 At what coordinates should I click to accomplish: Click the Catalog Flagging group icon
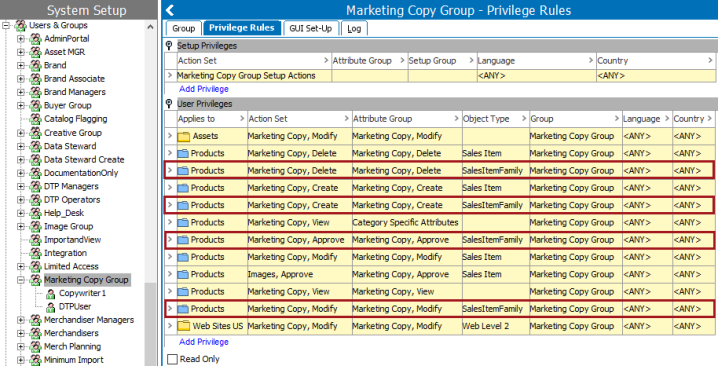tap(36, 119)
